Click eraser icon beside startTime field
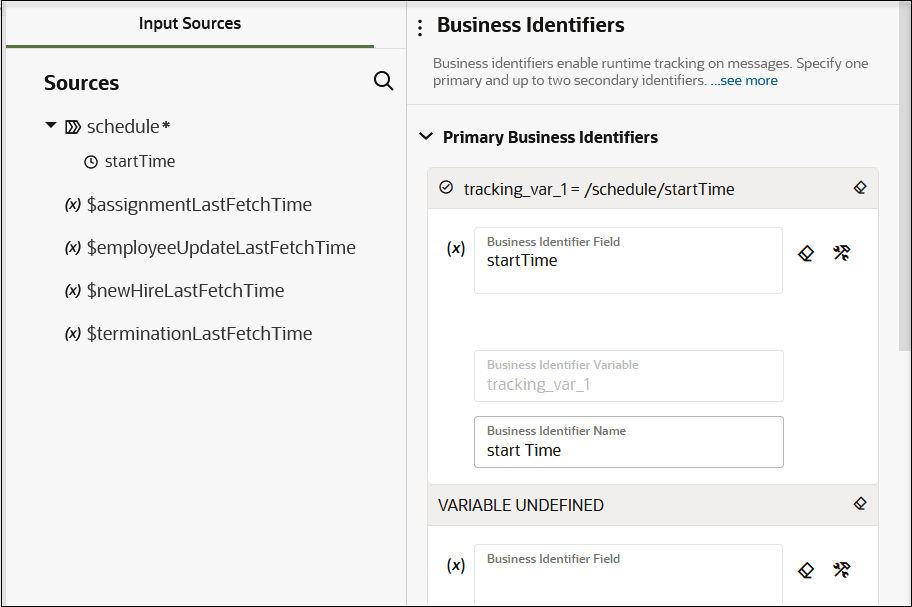Image resolution: width=912 pixels, height=607 pixels. pyautogui.click(x=806, y=254)
